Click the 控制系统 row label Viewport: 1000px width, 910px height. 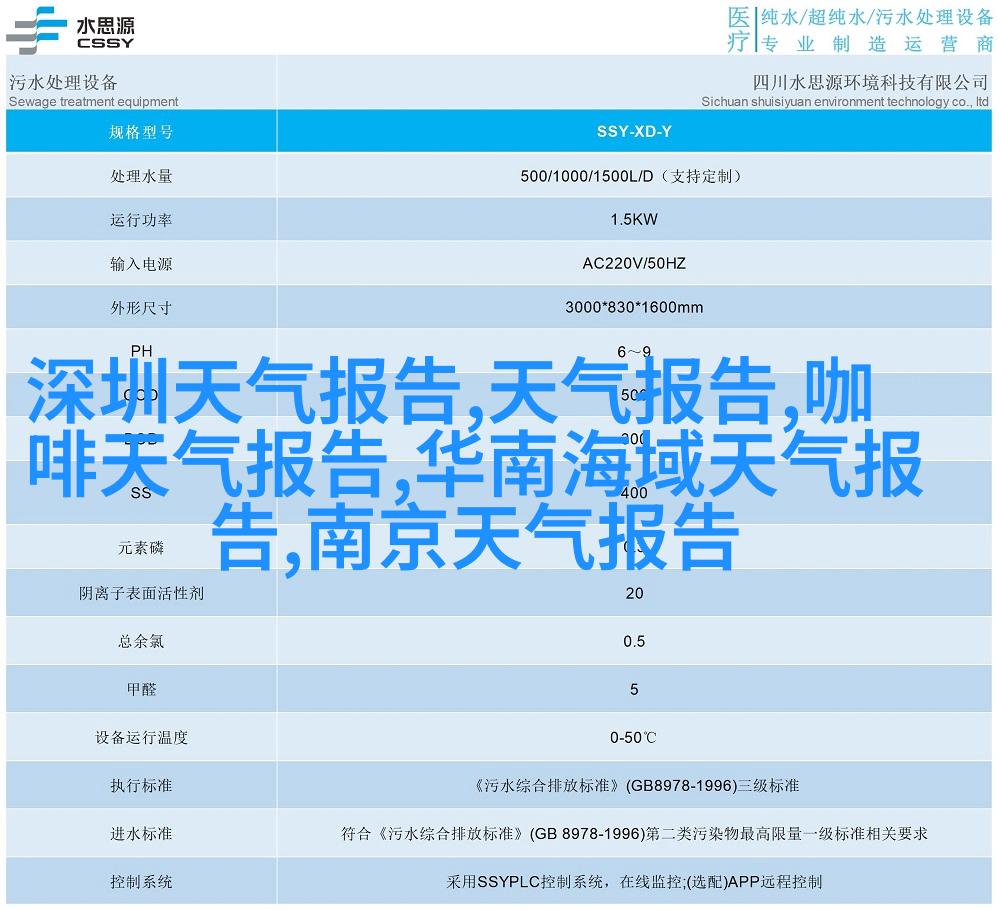(x=141, y=882)
